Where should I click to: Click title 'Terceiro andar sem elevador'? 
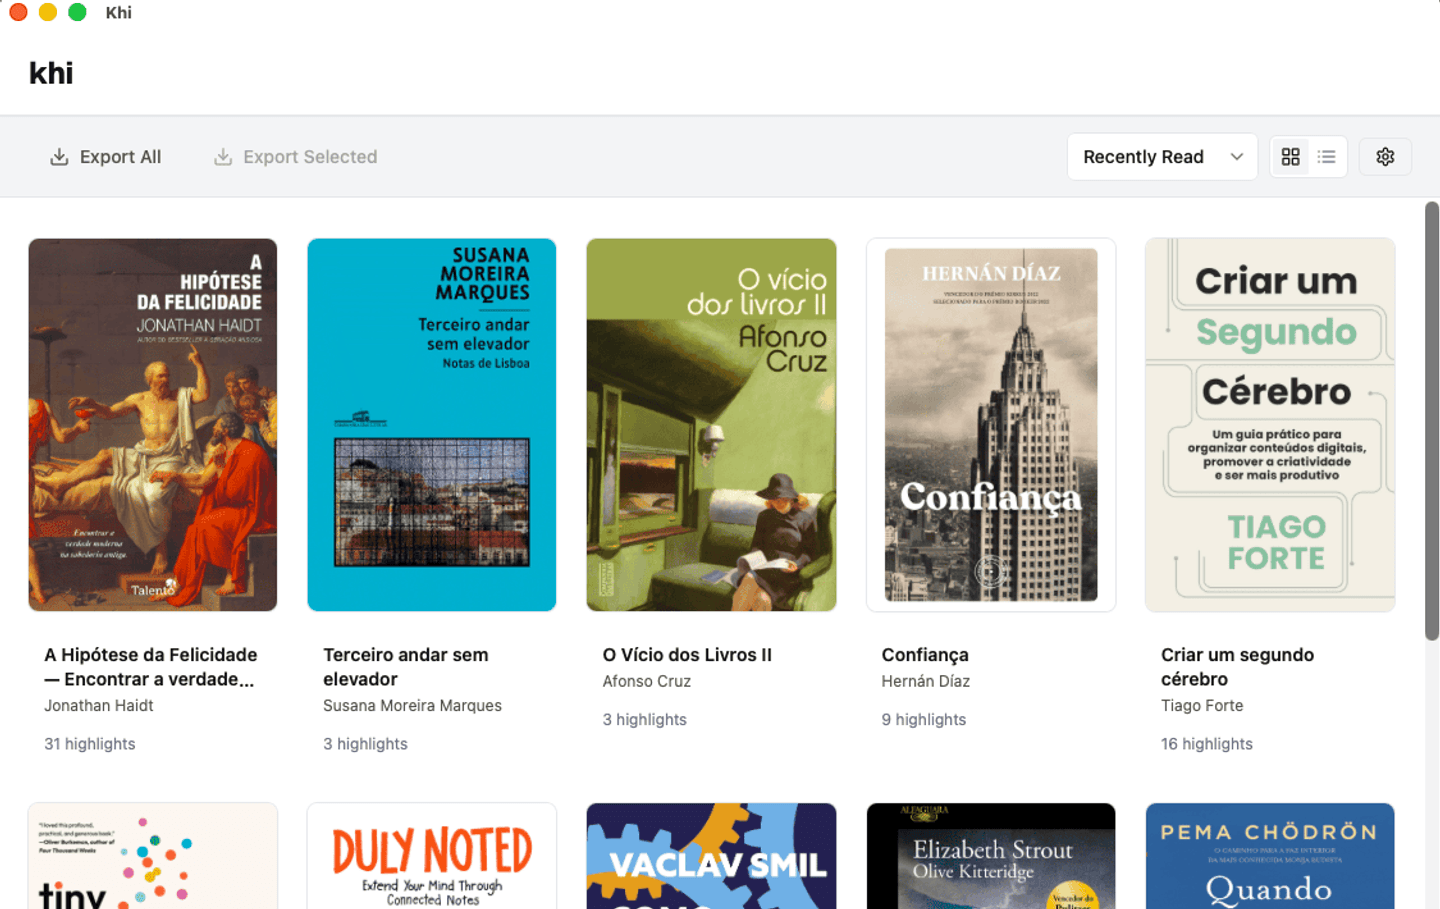click(x=406, y=667)
